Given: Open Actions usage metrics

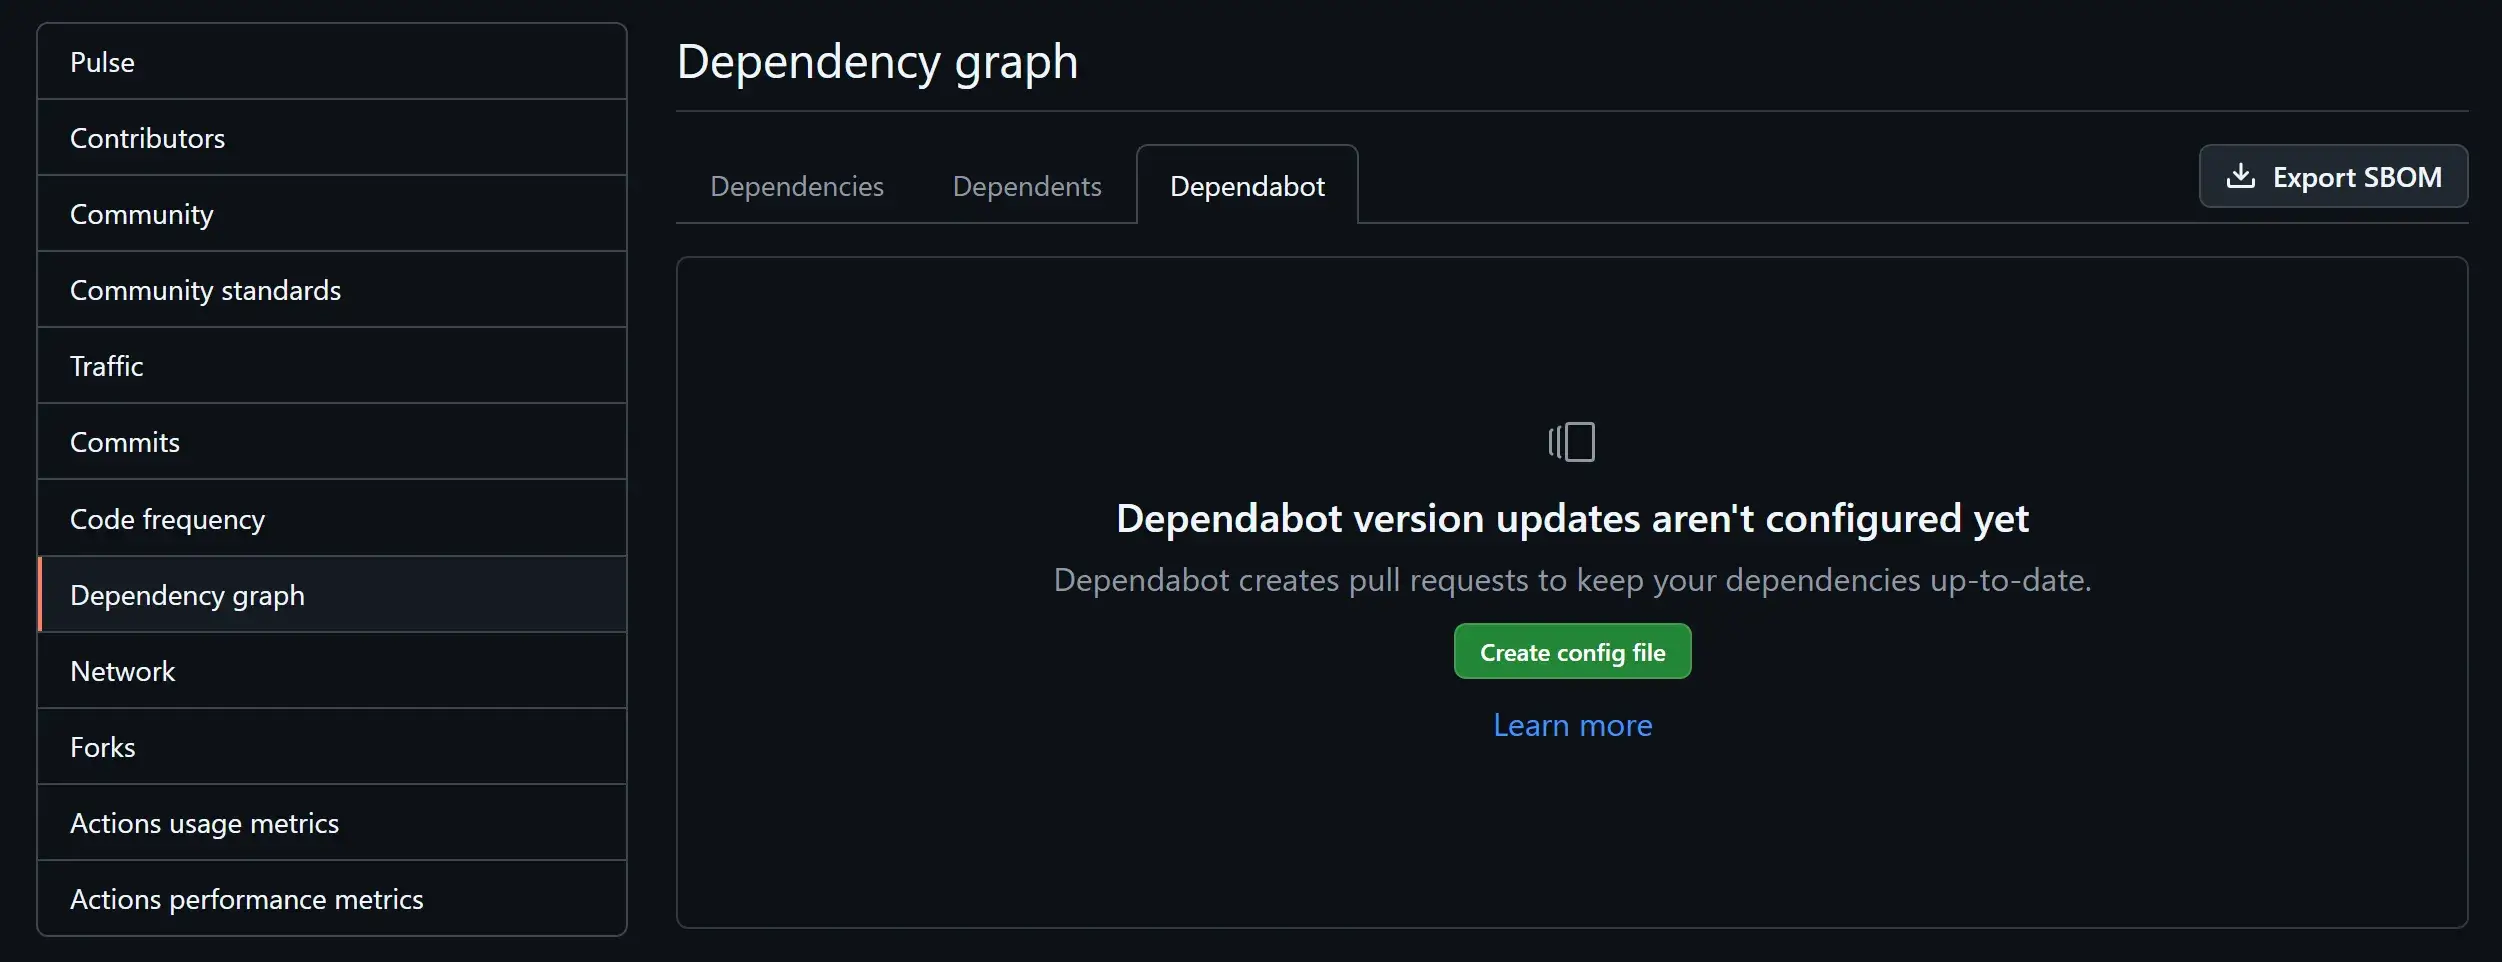Looking at the screenshot, I should [x=204, y=823].
